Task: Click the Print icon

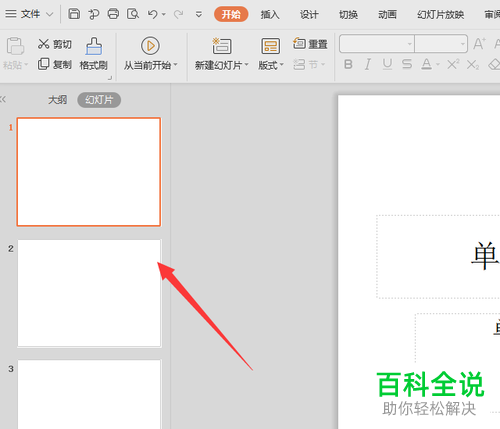Action: tap(113, 14)
